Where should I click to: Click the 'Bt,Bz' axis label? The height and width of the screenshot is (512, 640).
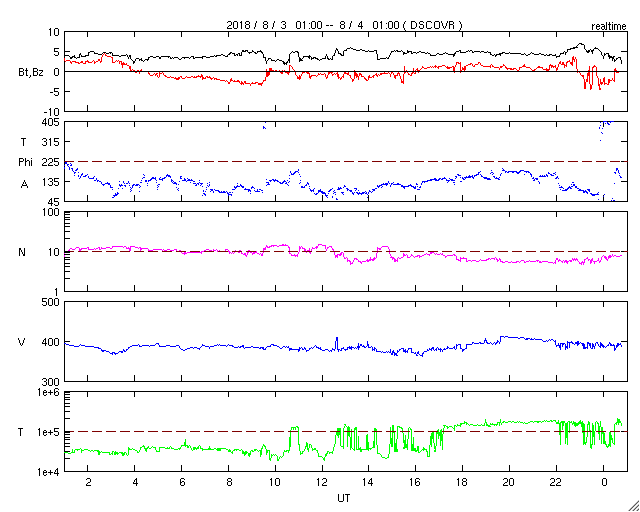(31, 74)
